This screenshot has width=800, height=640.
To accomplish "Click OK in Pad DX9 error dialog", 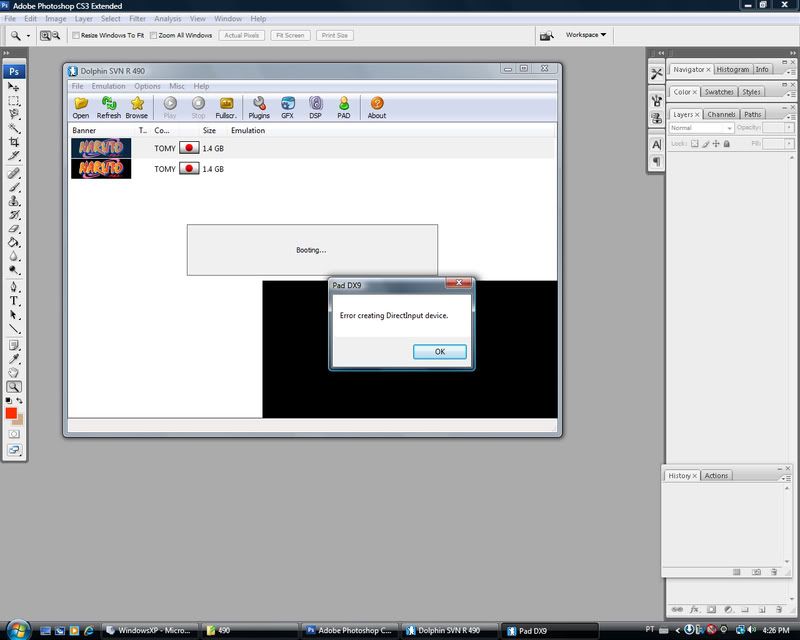I will 440,352.
